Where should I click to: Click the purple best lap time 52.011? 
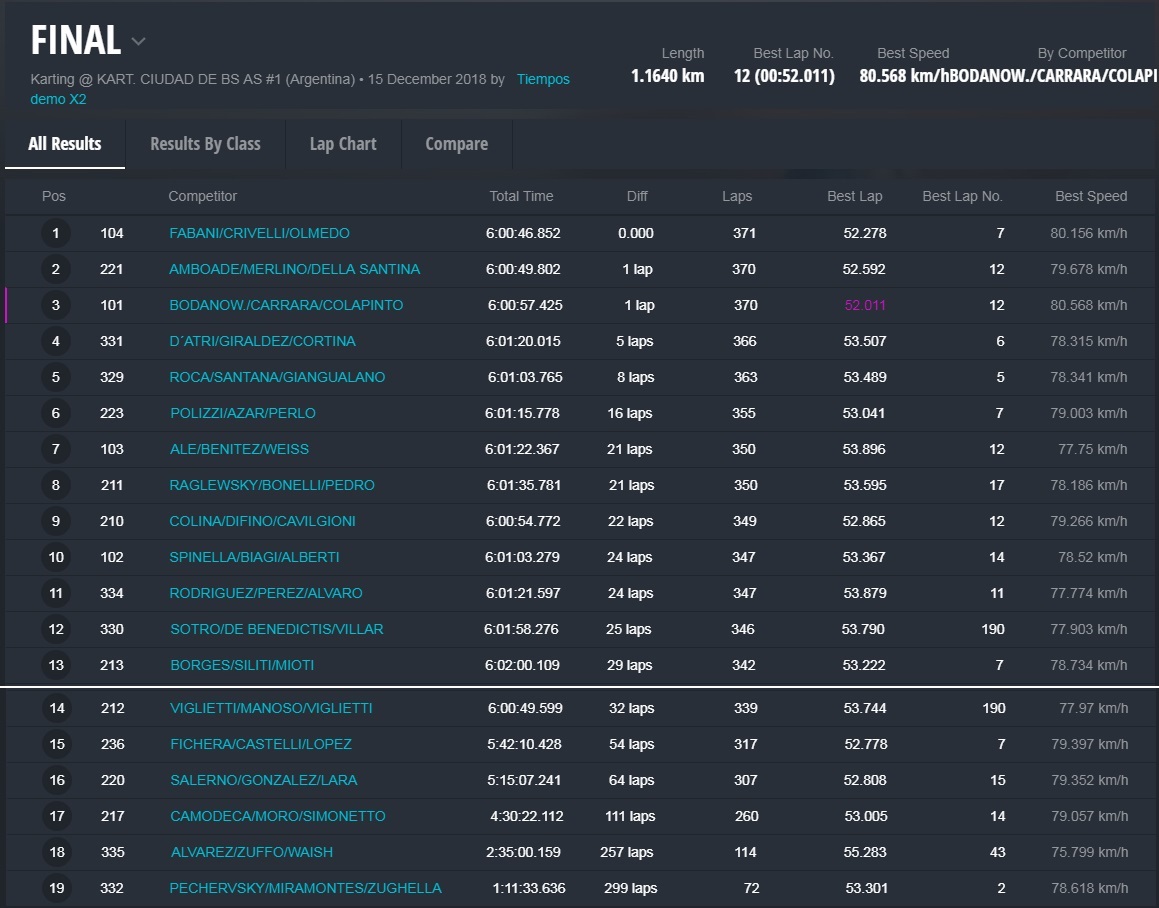point(865,306)
